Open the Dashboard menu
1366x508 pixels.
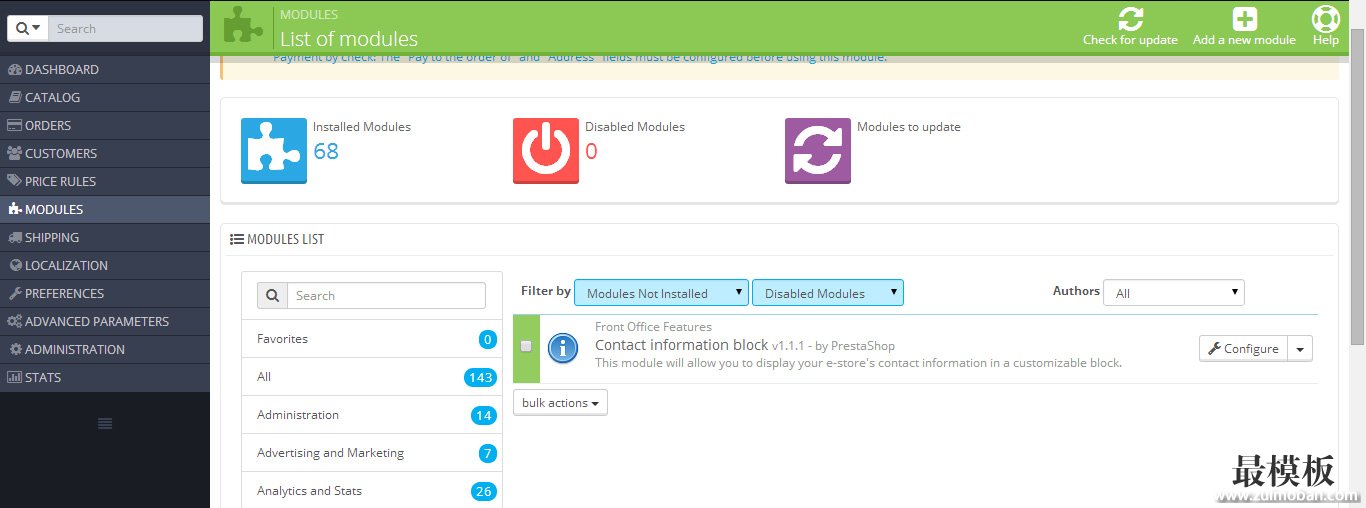coord(105,70)
